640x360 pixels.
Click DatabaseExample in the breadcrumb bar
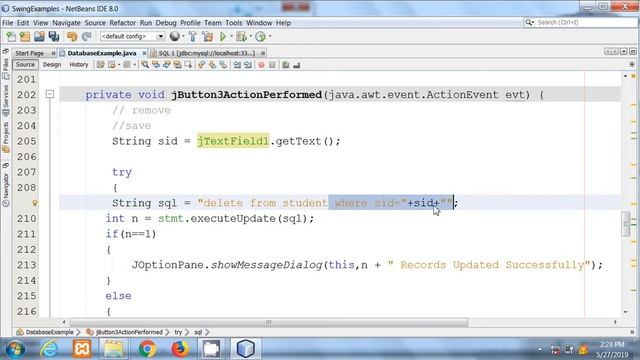(x=49, y=332)
